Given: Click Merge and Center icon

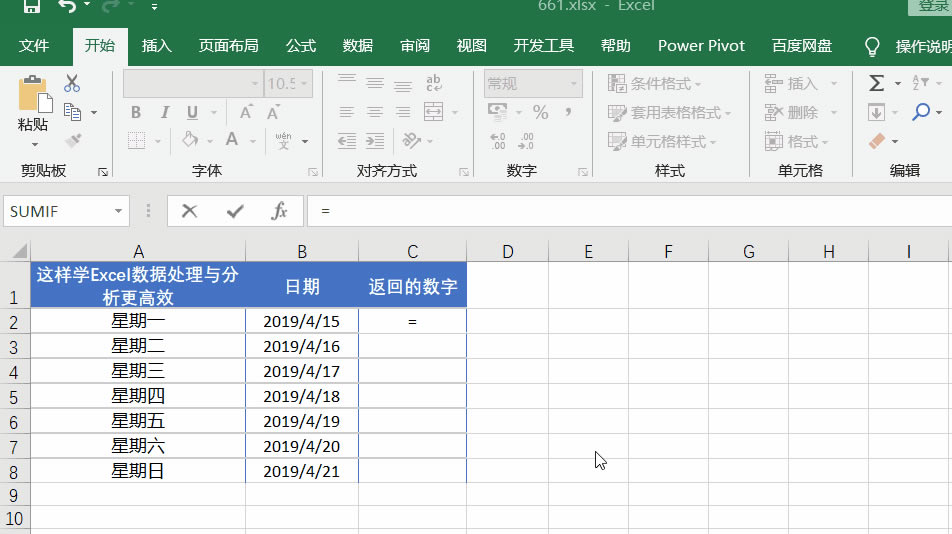Looking at the screenshot, I should point(434,112).
